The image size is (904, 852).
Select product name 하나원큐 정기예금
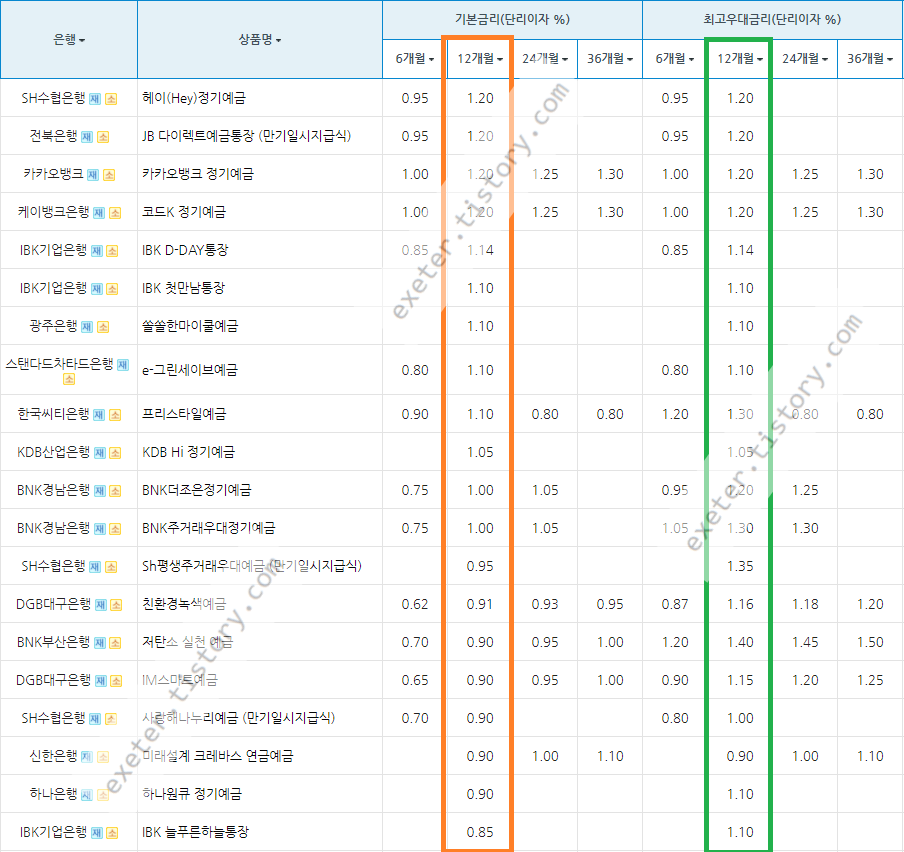point(192,794)
